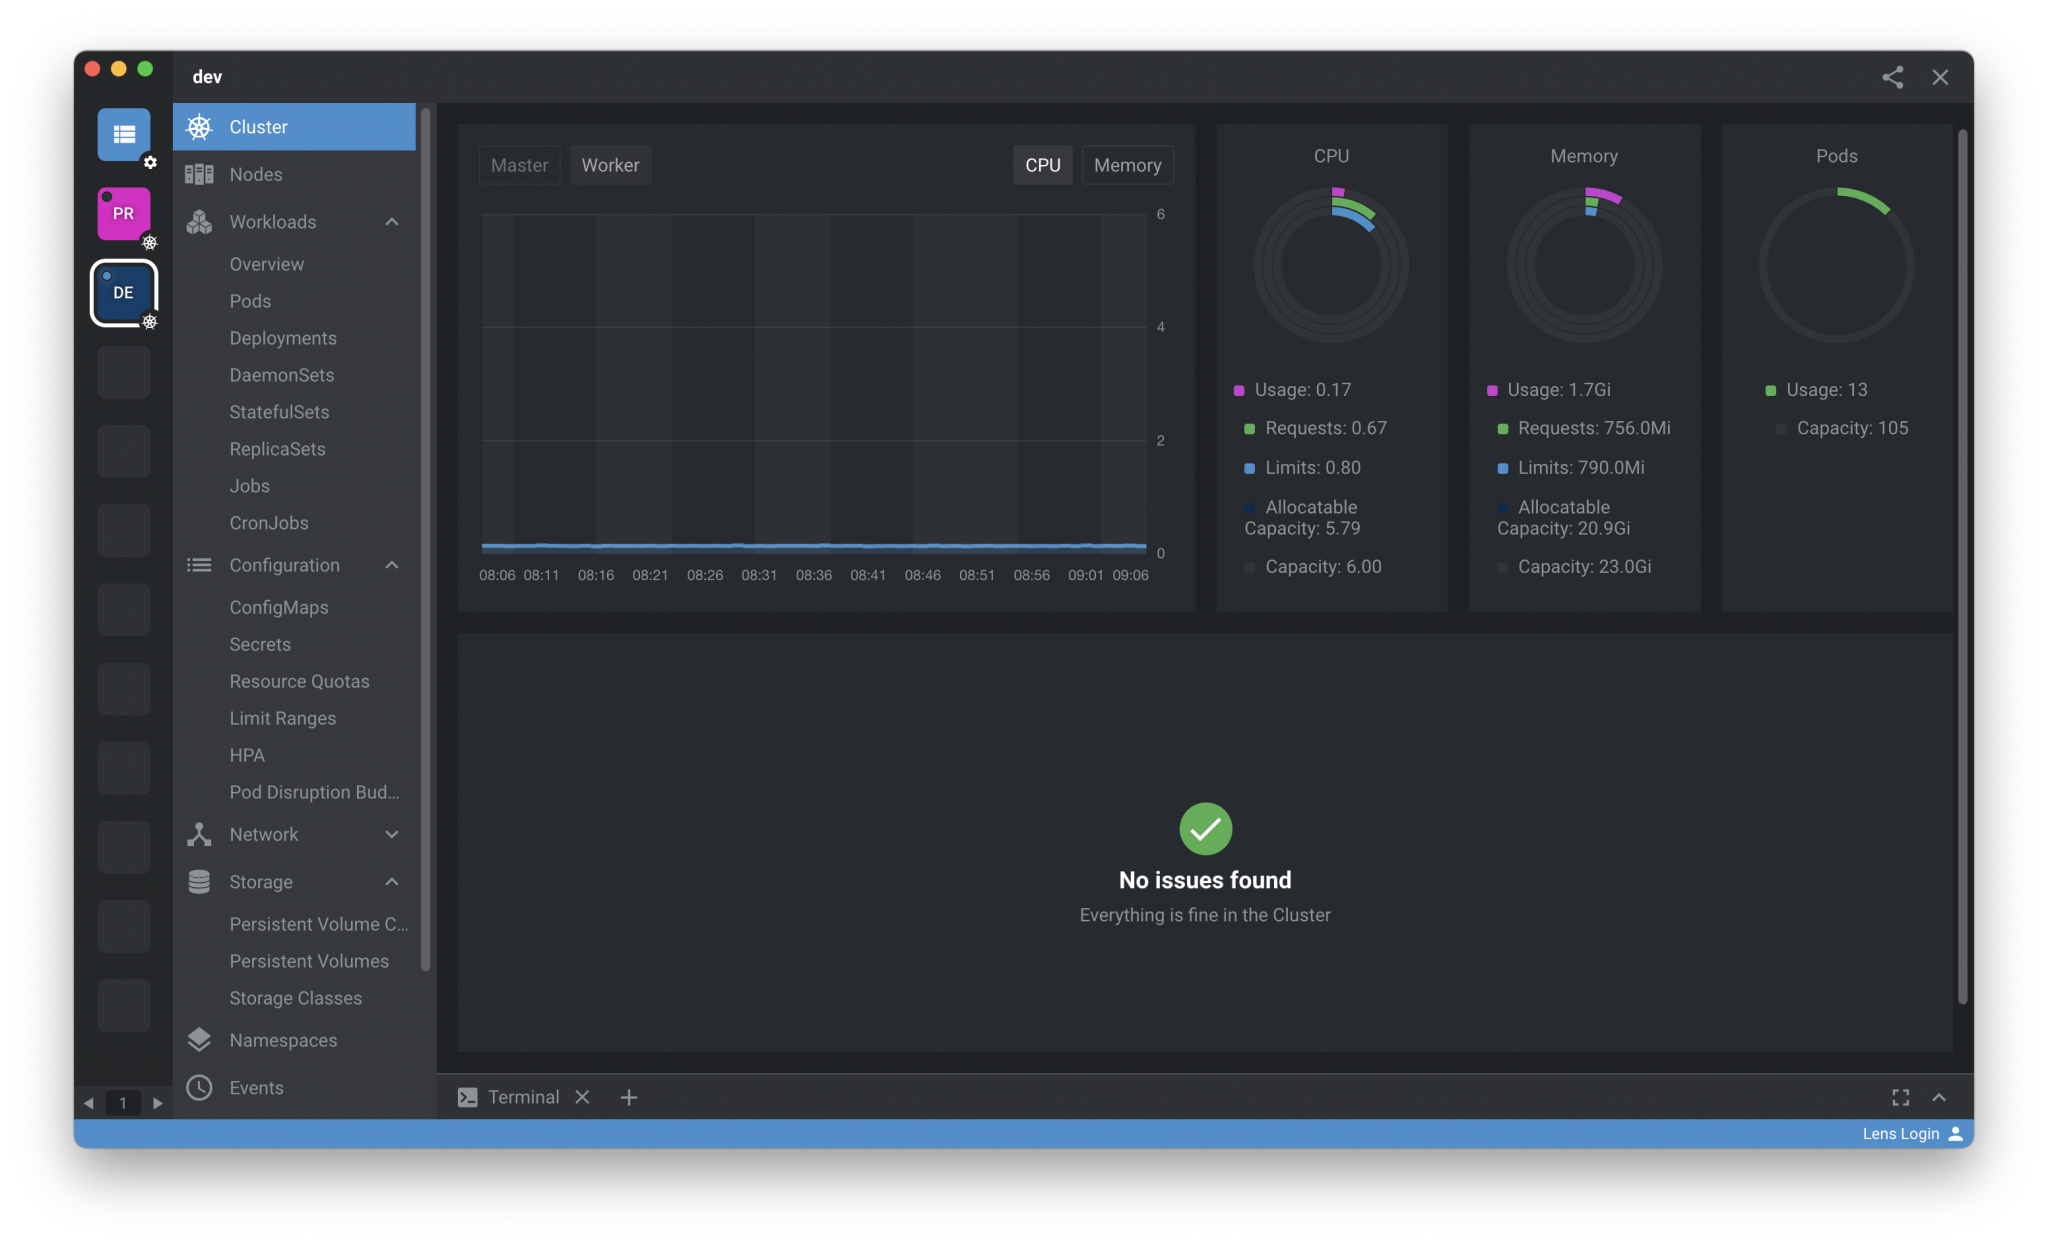The image size is (2048, 1246).
Task: Select the Workloads icon in sidebar
Action: [x=199, y=221]
